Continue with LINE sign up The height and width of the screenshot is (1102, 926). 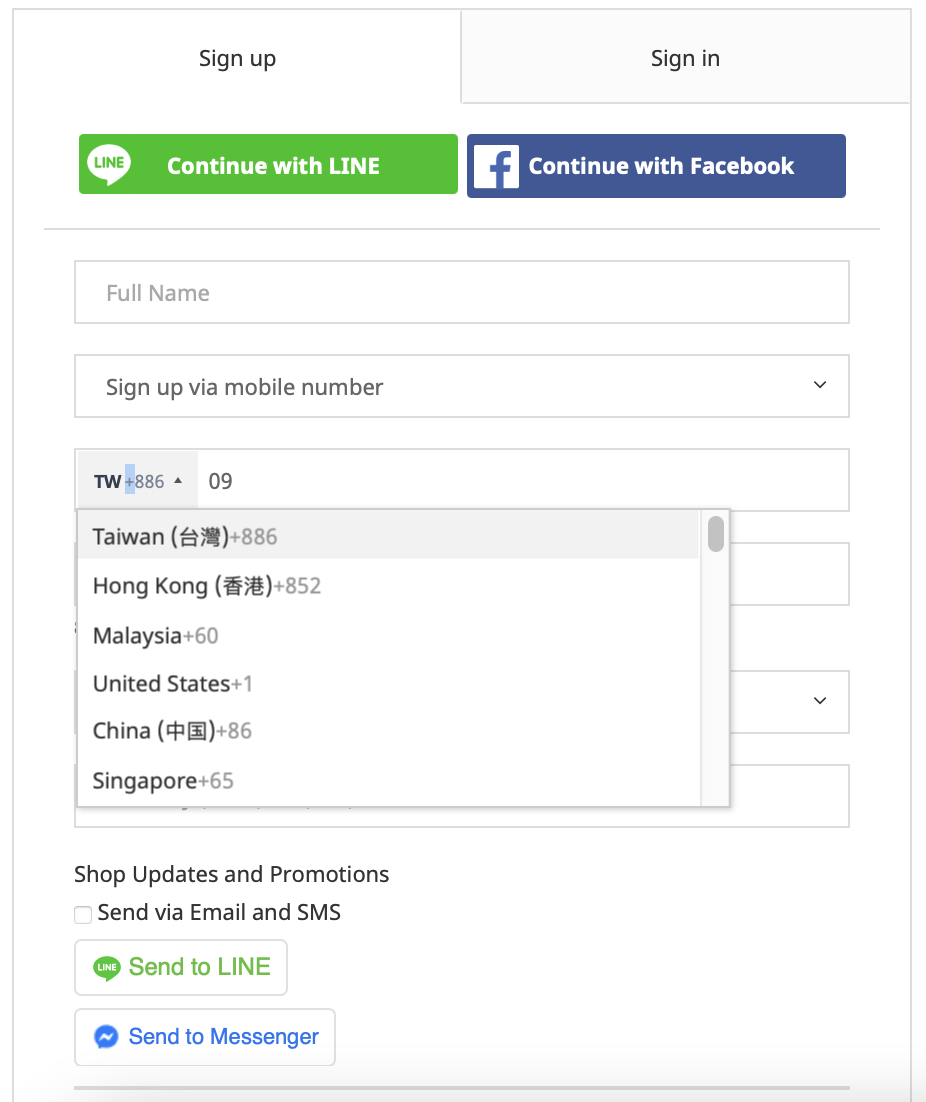268,164
